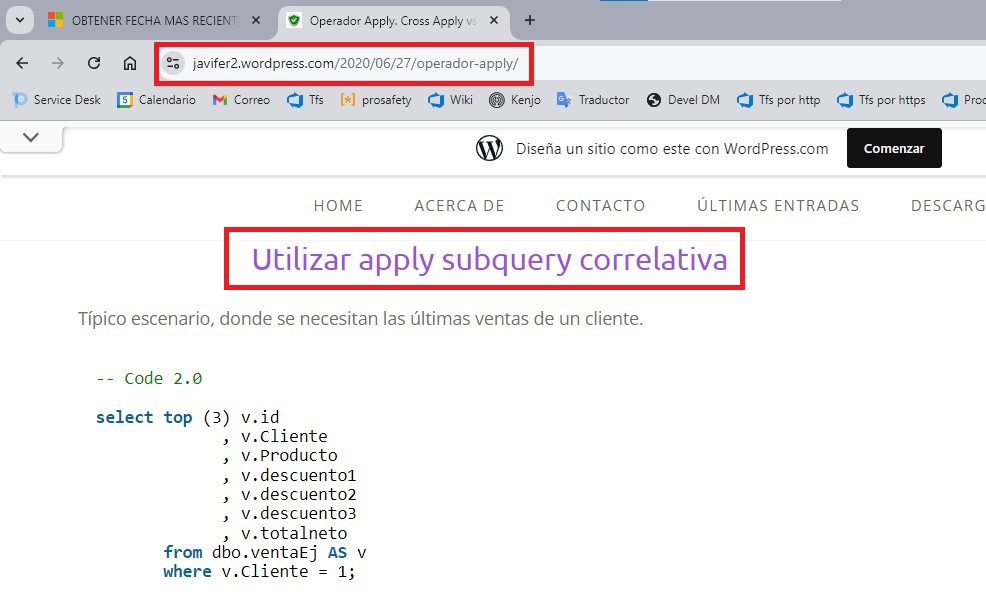
Task: Select the Wiki bookmark icon
Action: 433,100
